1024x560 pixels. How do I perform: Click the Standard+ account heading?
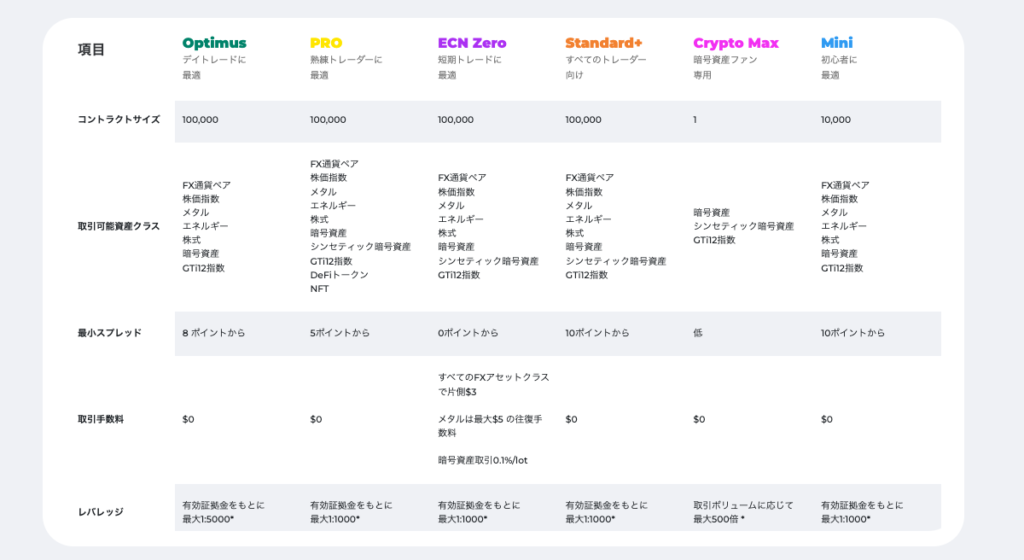603,43
